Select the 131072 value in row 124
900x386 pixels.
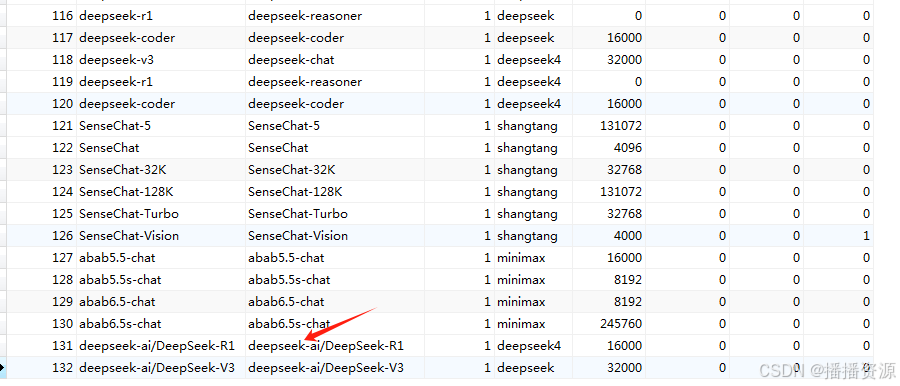(621, 192)
